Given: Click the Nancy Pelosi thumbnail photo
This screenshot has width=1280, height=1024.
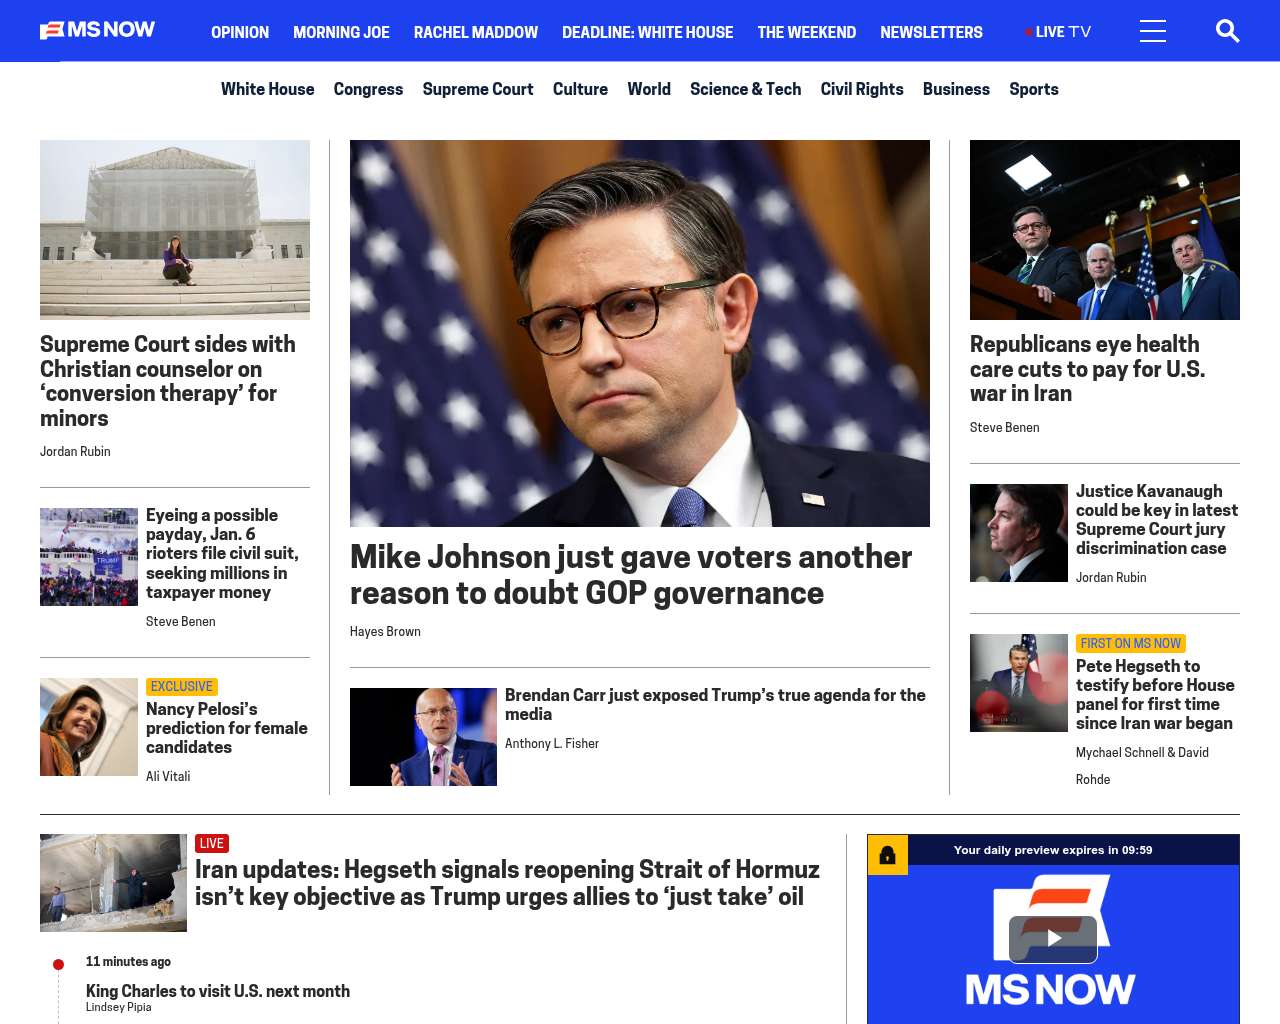Looking at the screenshot, I should tap(89, 727).
